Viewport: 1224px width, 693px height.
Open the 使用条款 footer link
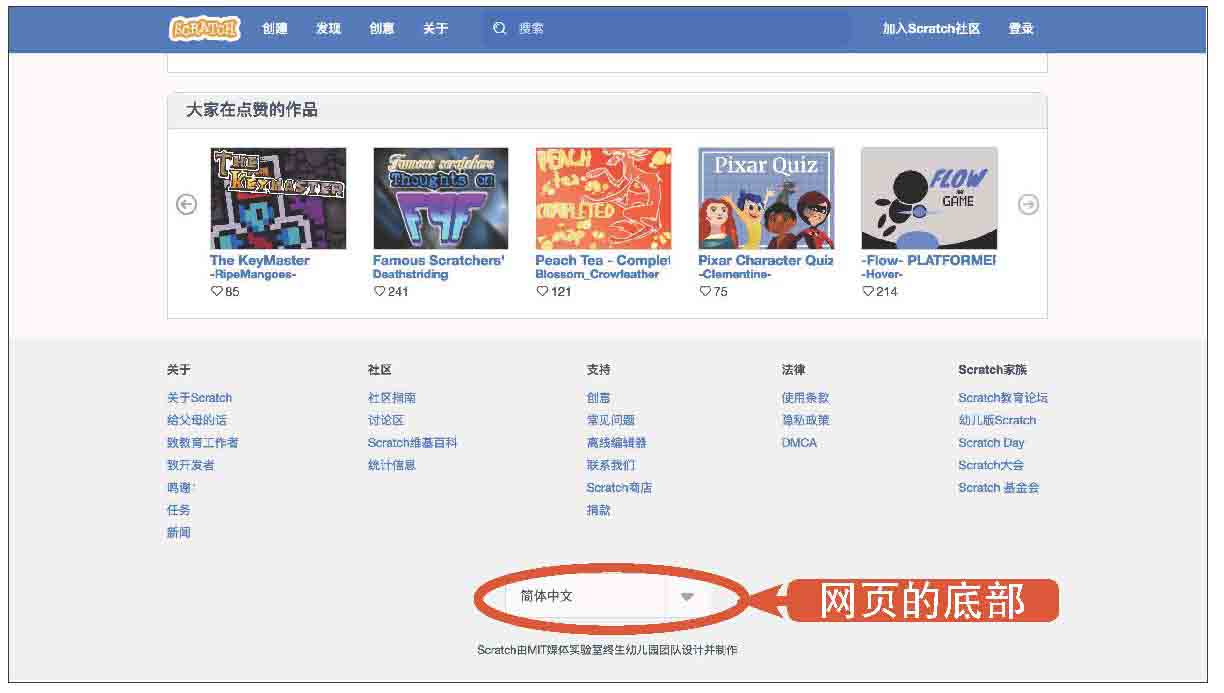806,398
